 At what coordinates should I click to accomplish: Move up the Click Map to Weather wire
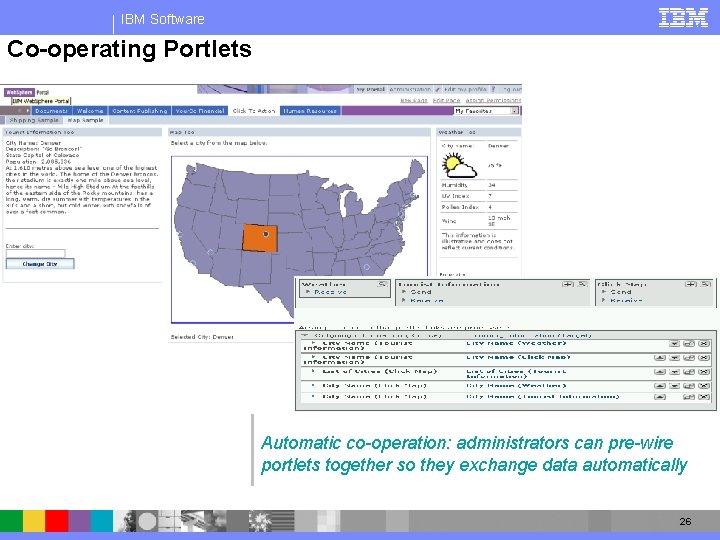tap(659, 386)
